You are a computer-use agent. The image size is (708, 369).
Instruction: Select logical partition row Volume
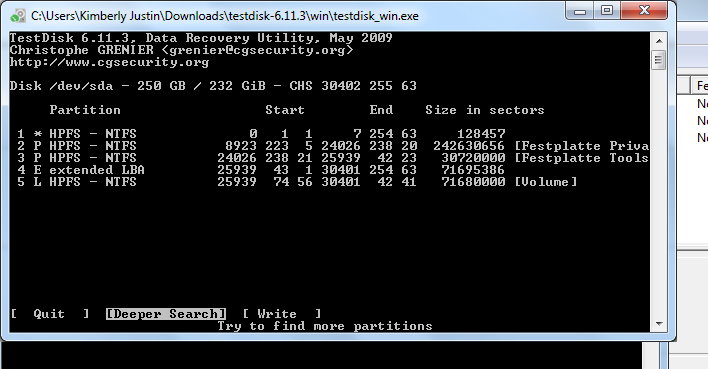[297, 182]
